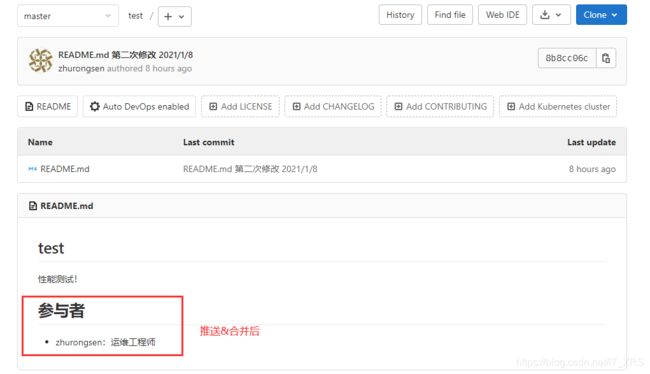
Task: Click Add LICENSE
Action: pos(240,107)
